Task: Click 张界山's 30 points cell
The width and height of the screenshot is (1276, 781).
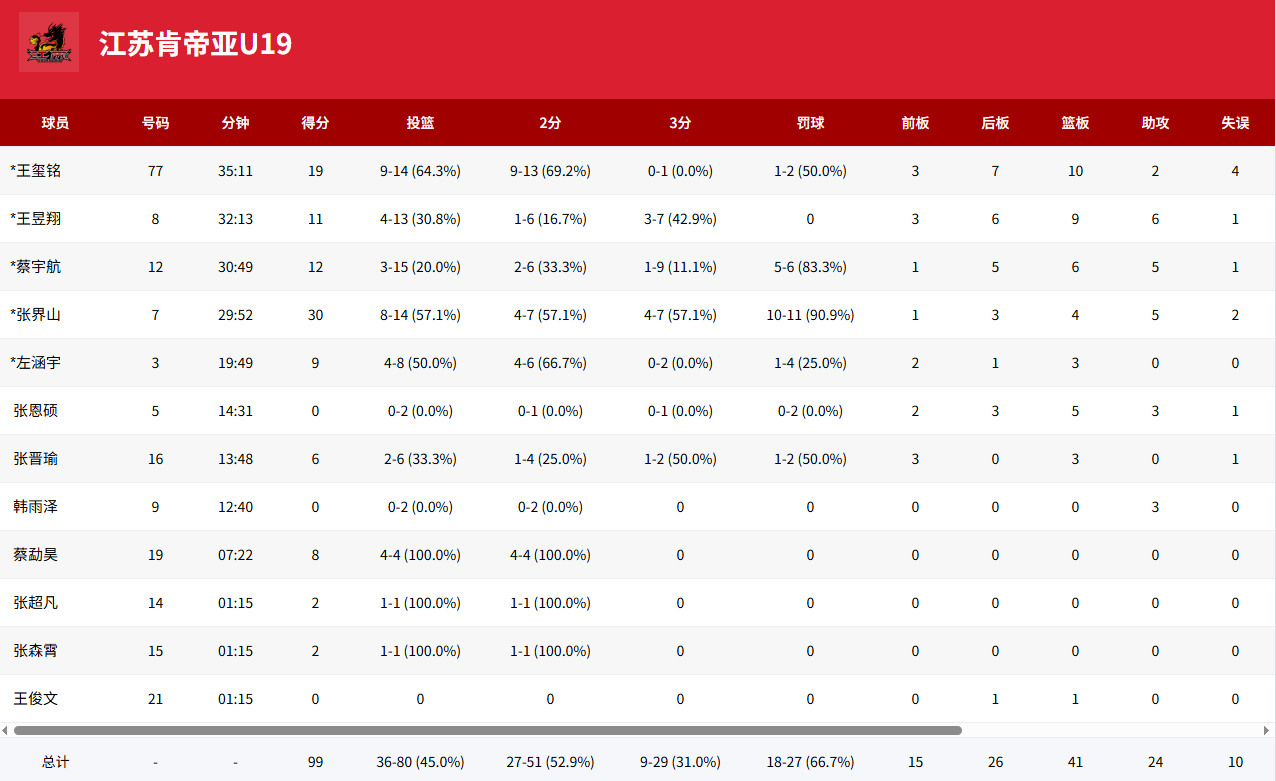Action: [315, 315]
